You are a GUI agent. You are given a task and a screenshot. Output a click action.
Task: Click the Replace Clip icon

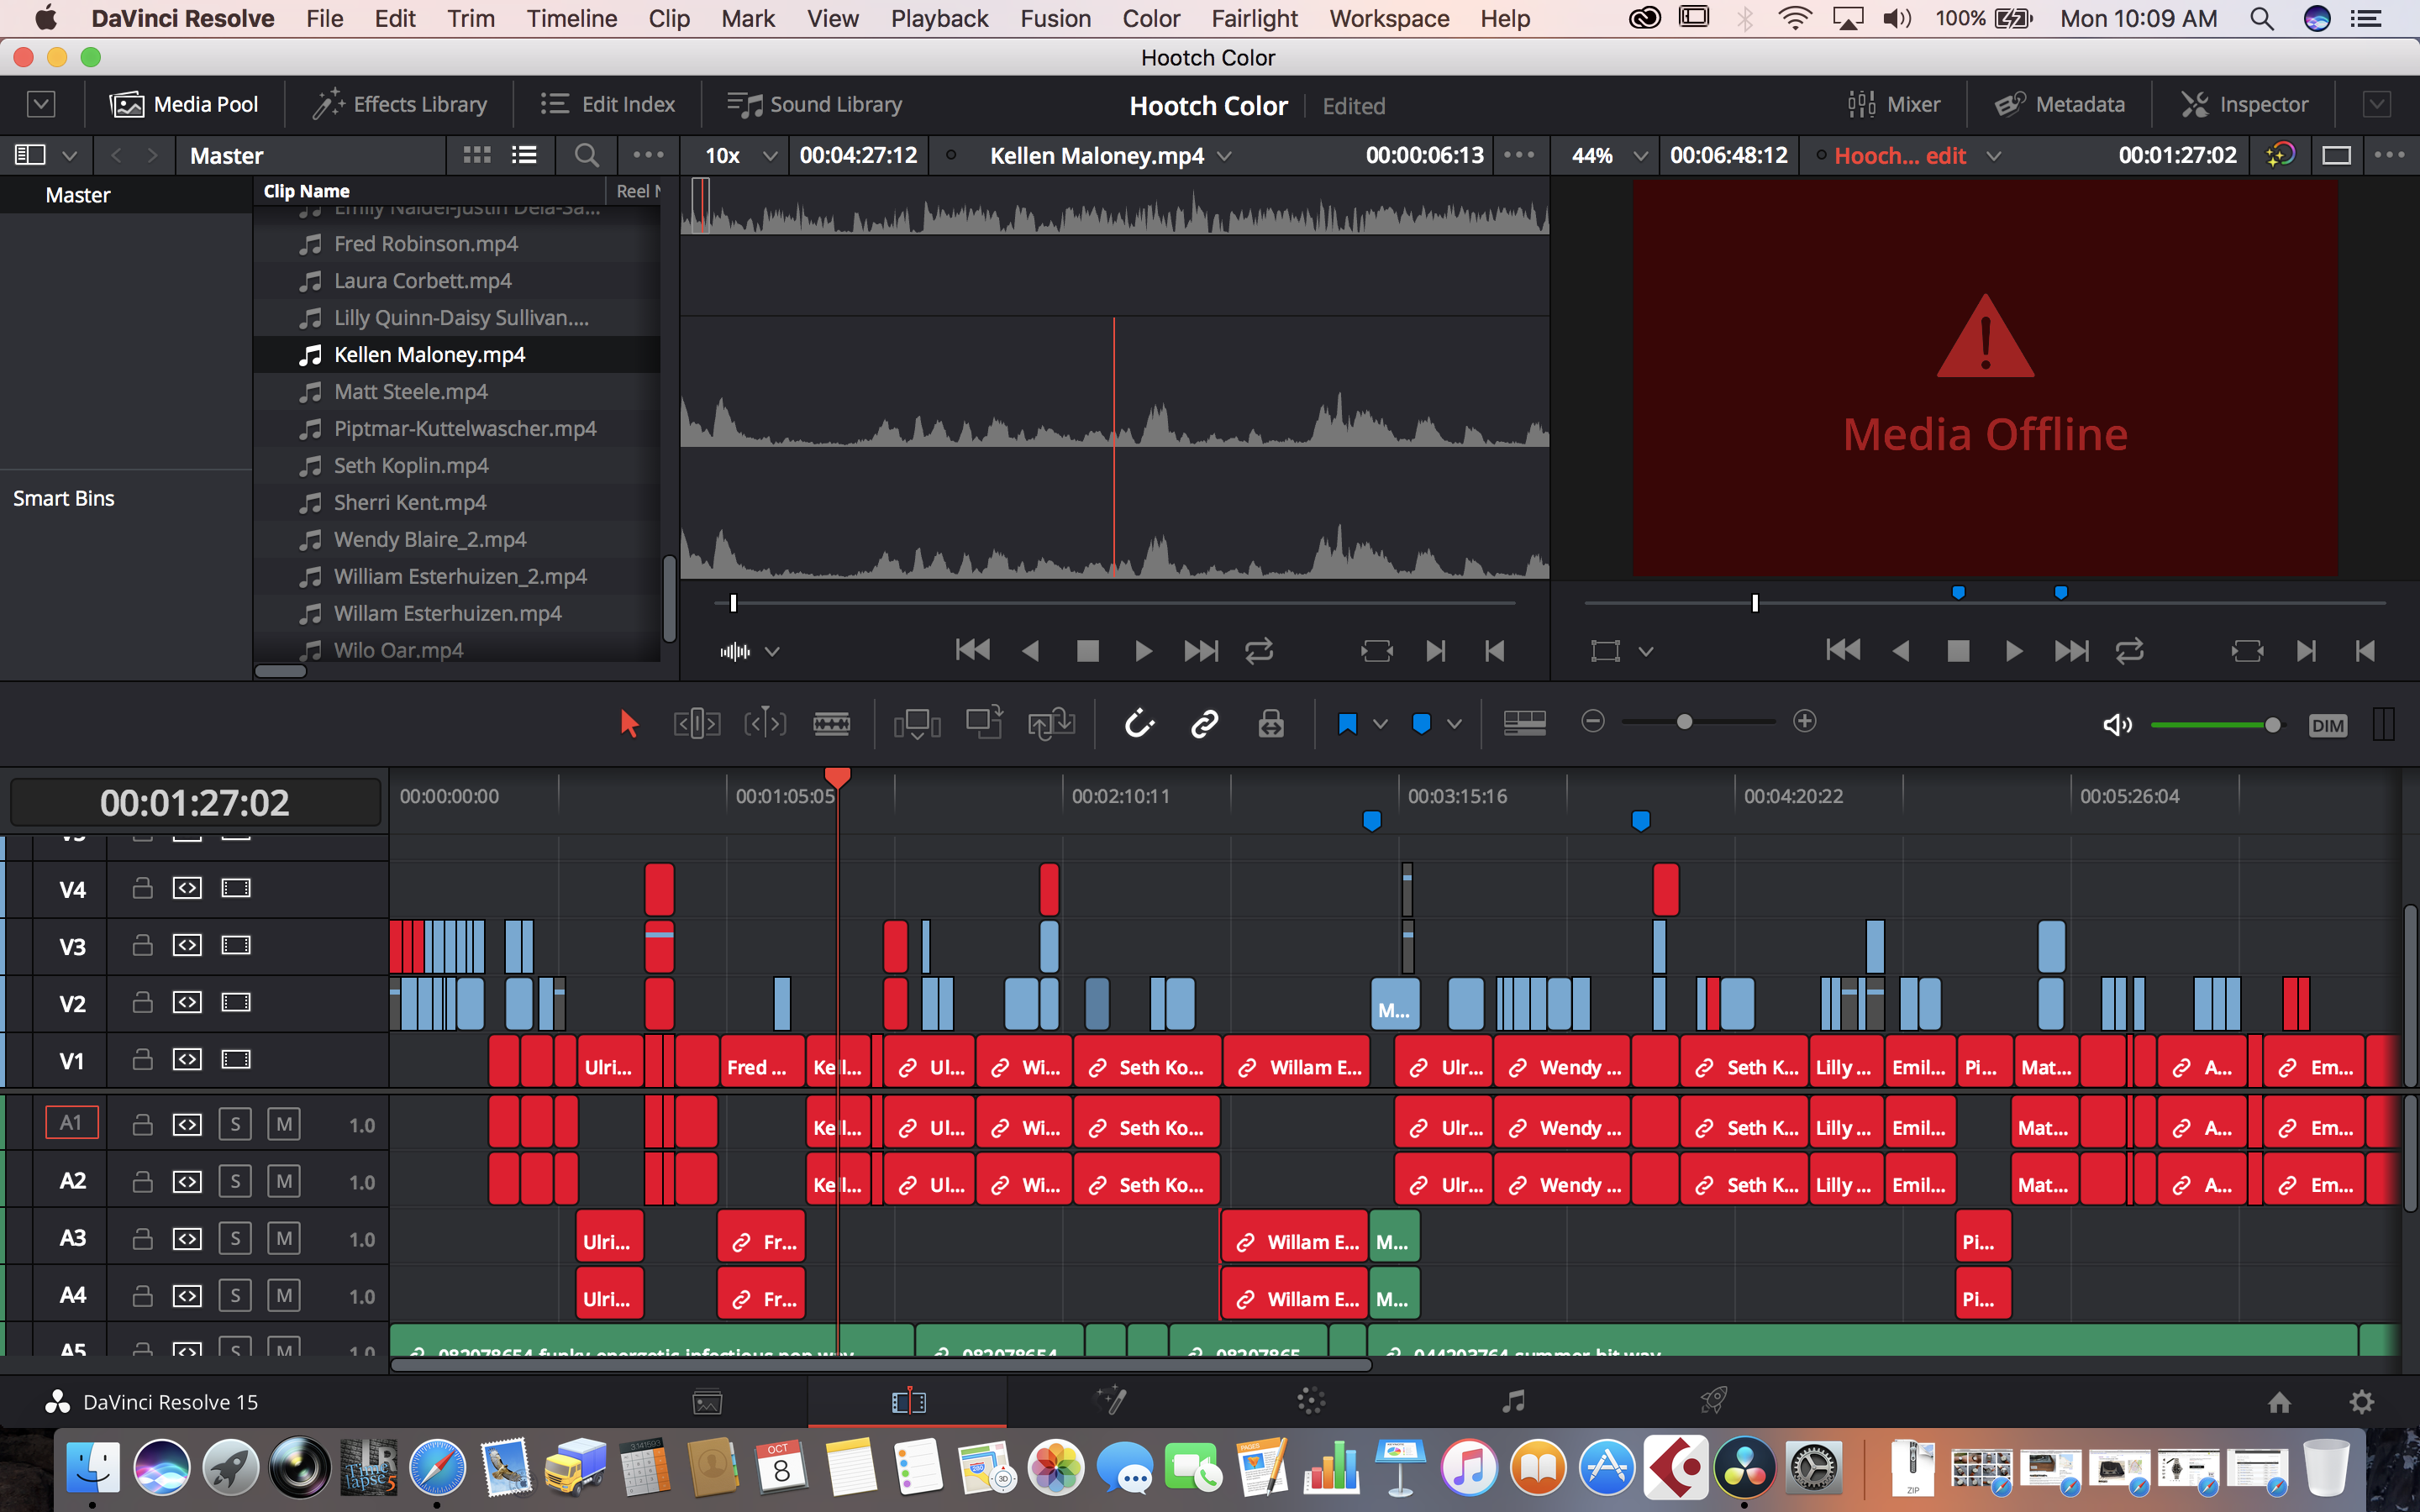[x=1051, y=723]
